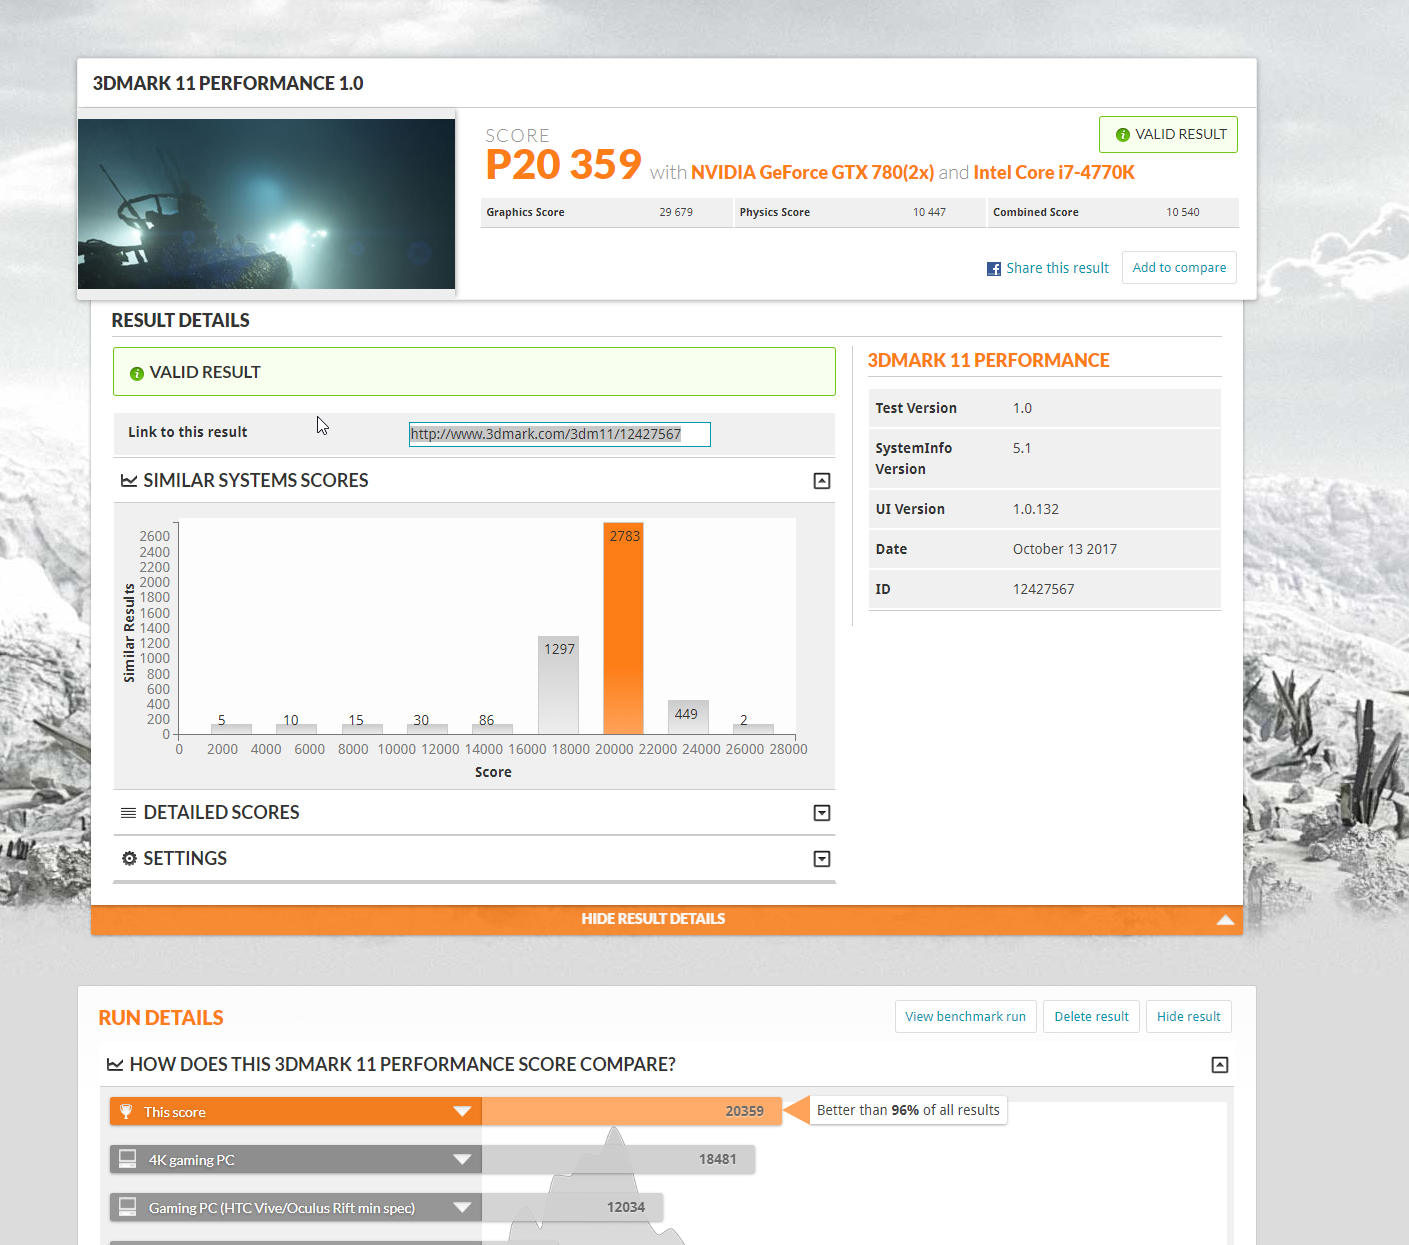Open the Gaming PC HTC Vive dropdown arrow
Image resolution: width=1409 pixels, height=1245 pixels.
tap(462, 1207)
